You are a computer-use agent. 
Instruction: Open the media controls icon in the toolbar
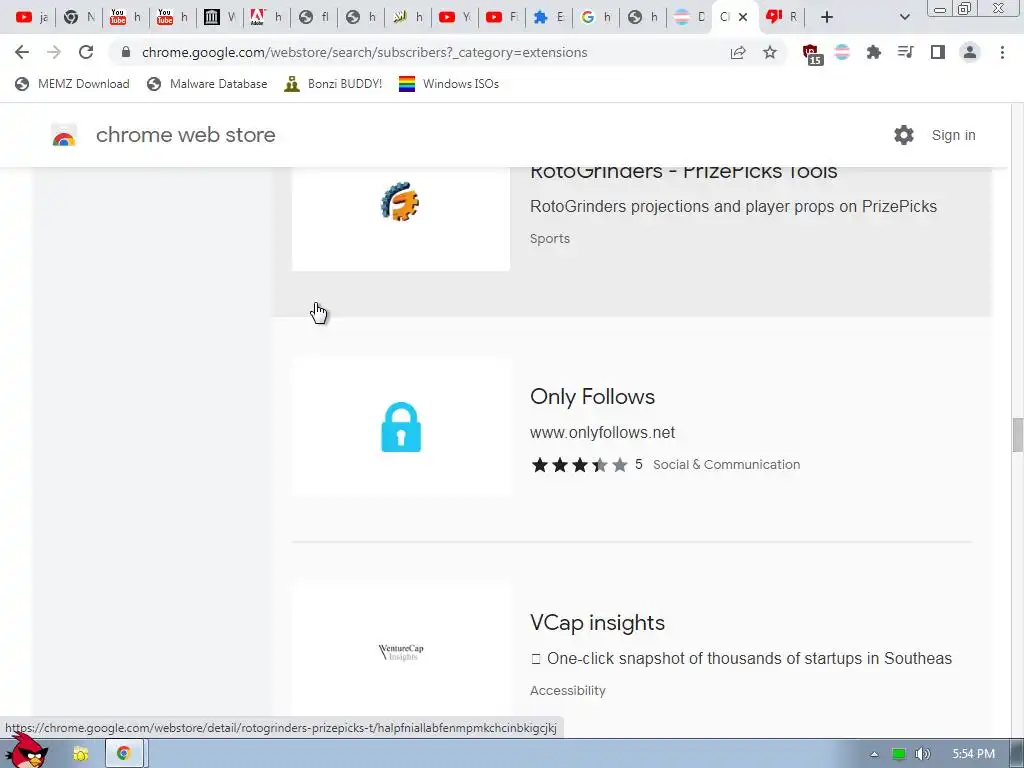pyautogui.click(x=905, y=52)
